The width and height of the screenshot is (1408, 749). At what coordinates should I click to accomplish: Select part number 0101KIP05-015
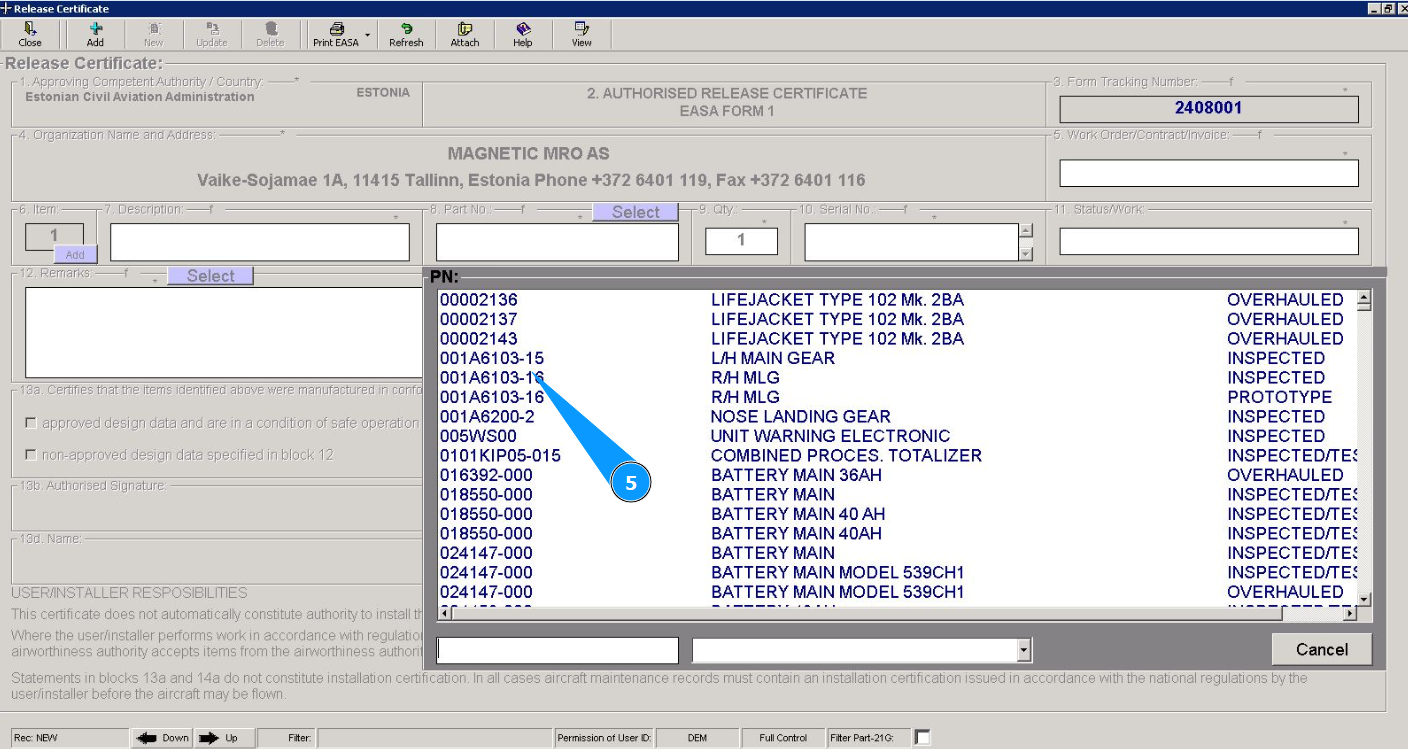pos(500,456)
